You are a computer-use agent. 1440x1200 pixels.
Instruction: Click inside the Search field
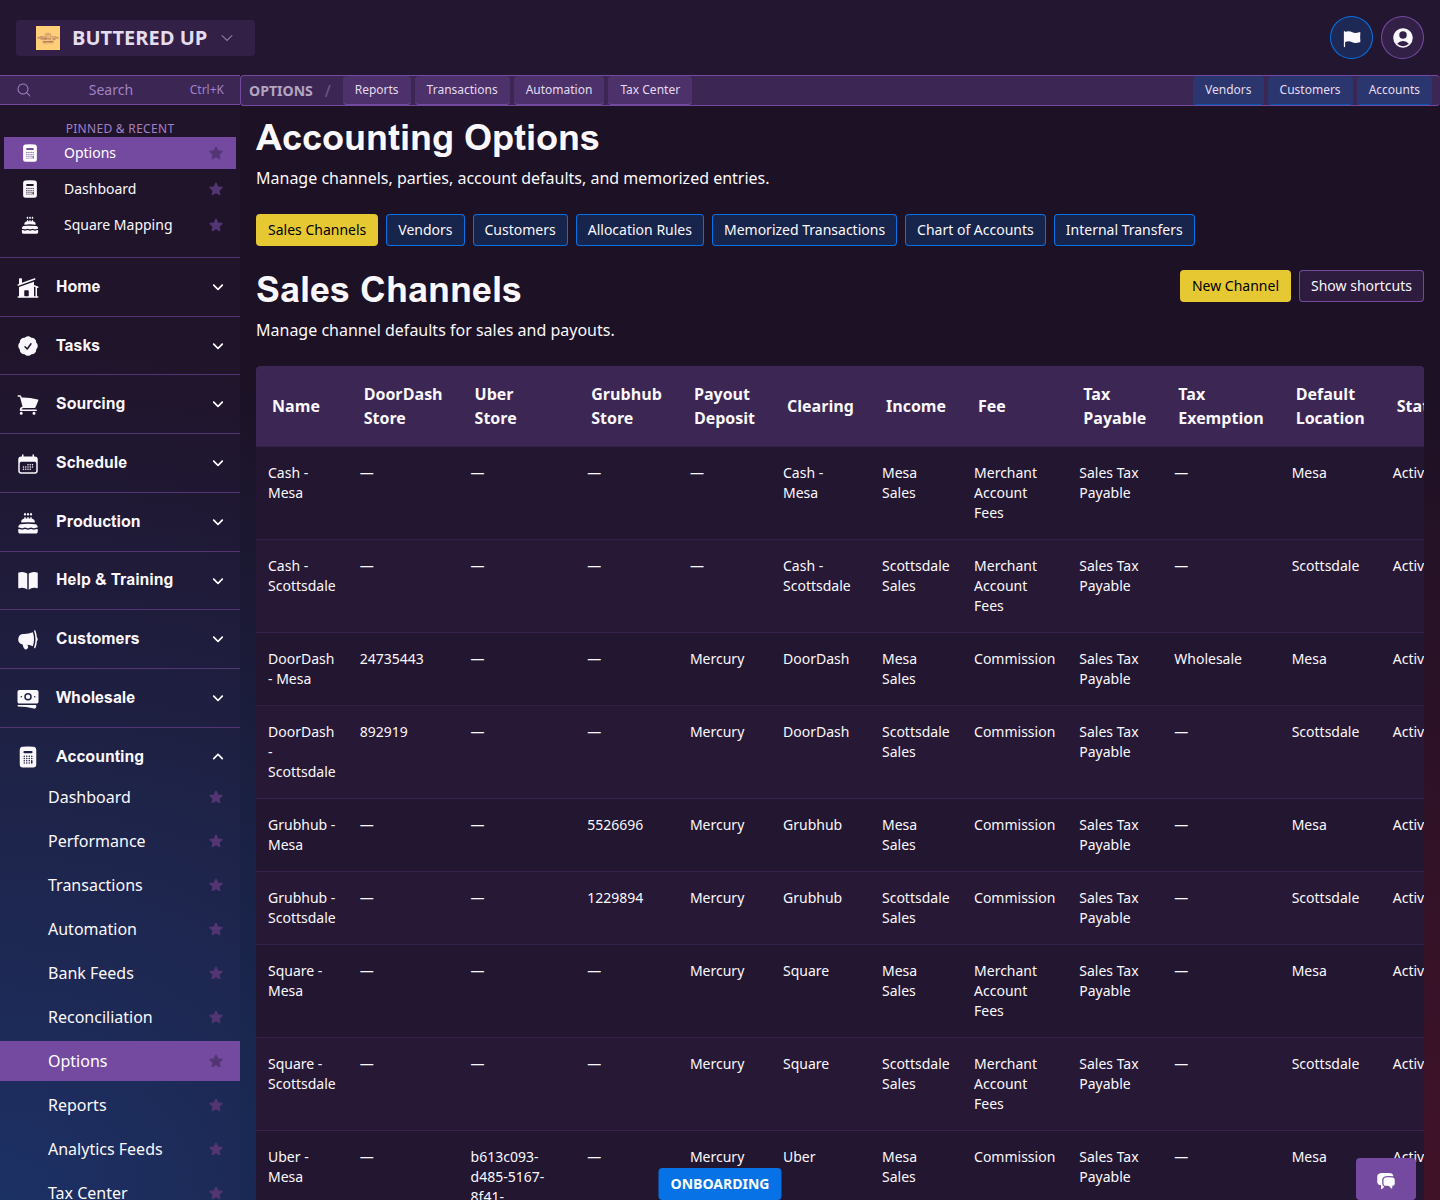pyautogui.click(x=110, y=89)
